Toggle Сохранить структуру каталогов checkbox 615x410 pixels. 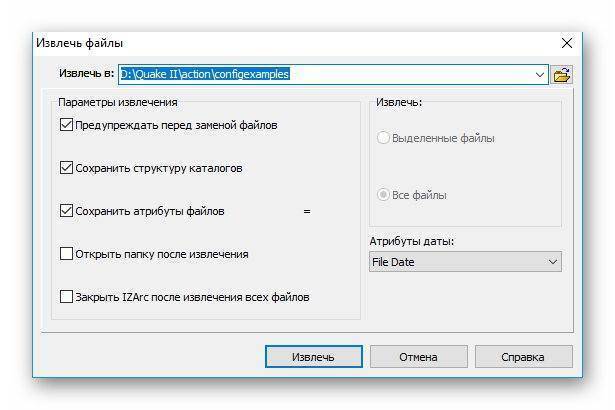[x=66, y=168]
